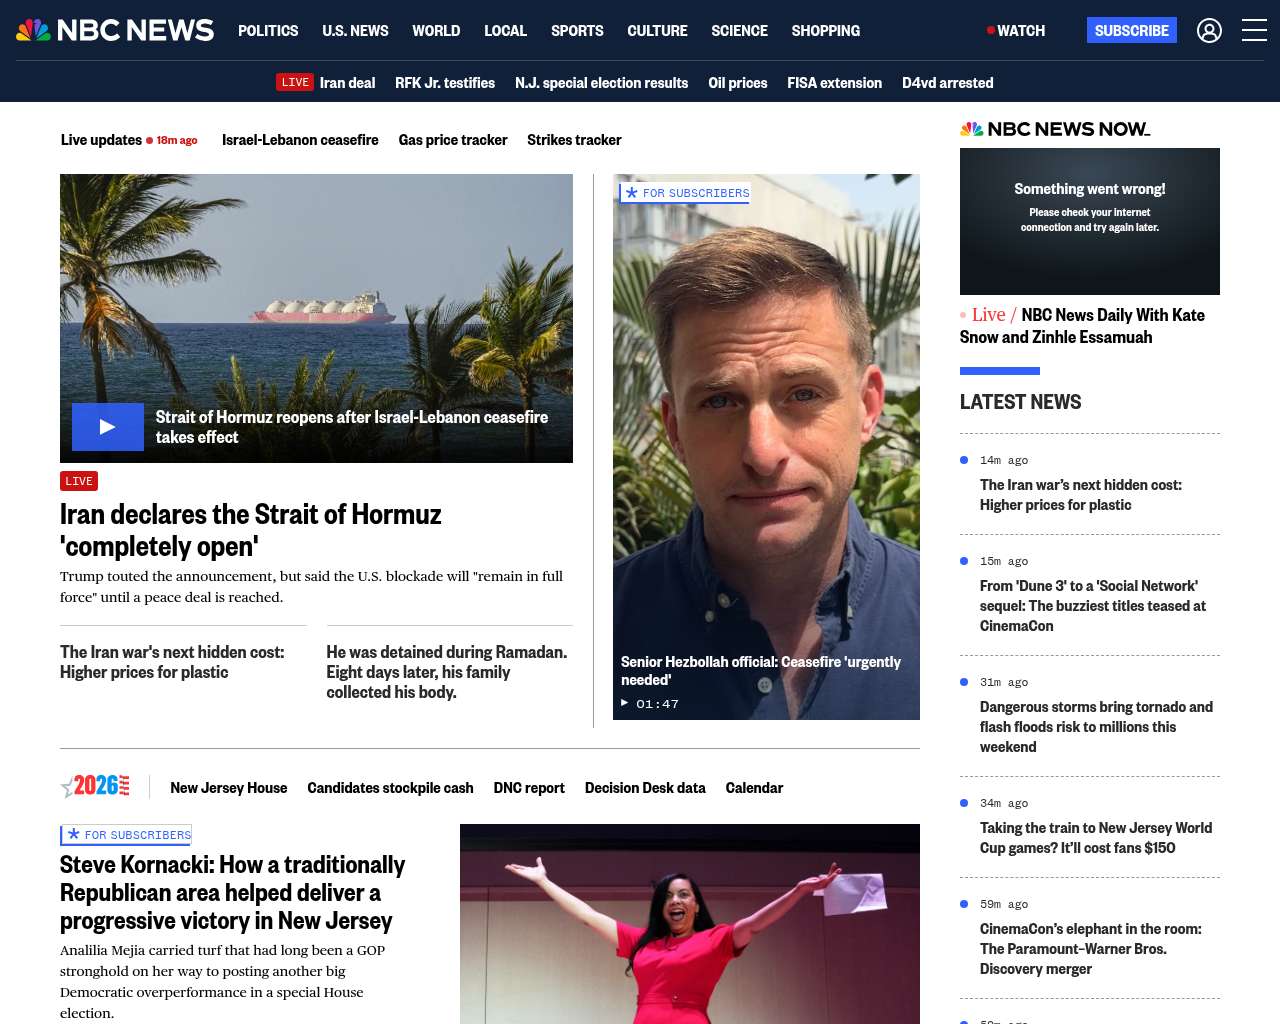1280x1024 pixels.
Task: Open the user account profile icon
Action: (1209, 31)
